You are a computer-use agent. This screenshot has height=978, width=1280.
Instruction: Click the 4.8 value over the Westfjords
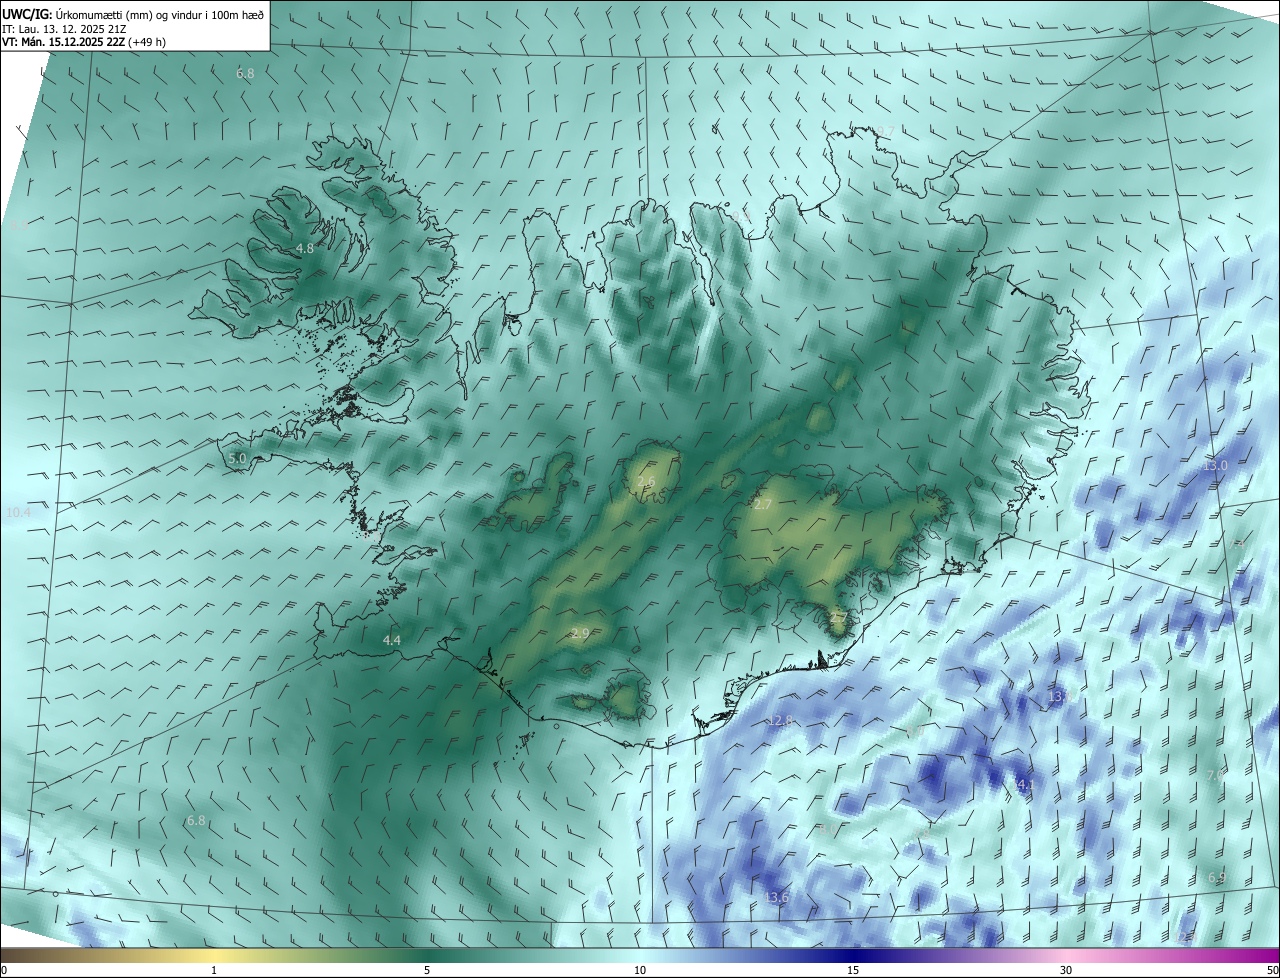[x=305, y=248]
